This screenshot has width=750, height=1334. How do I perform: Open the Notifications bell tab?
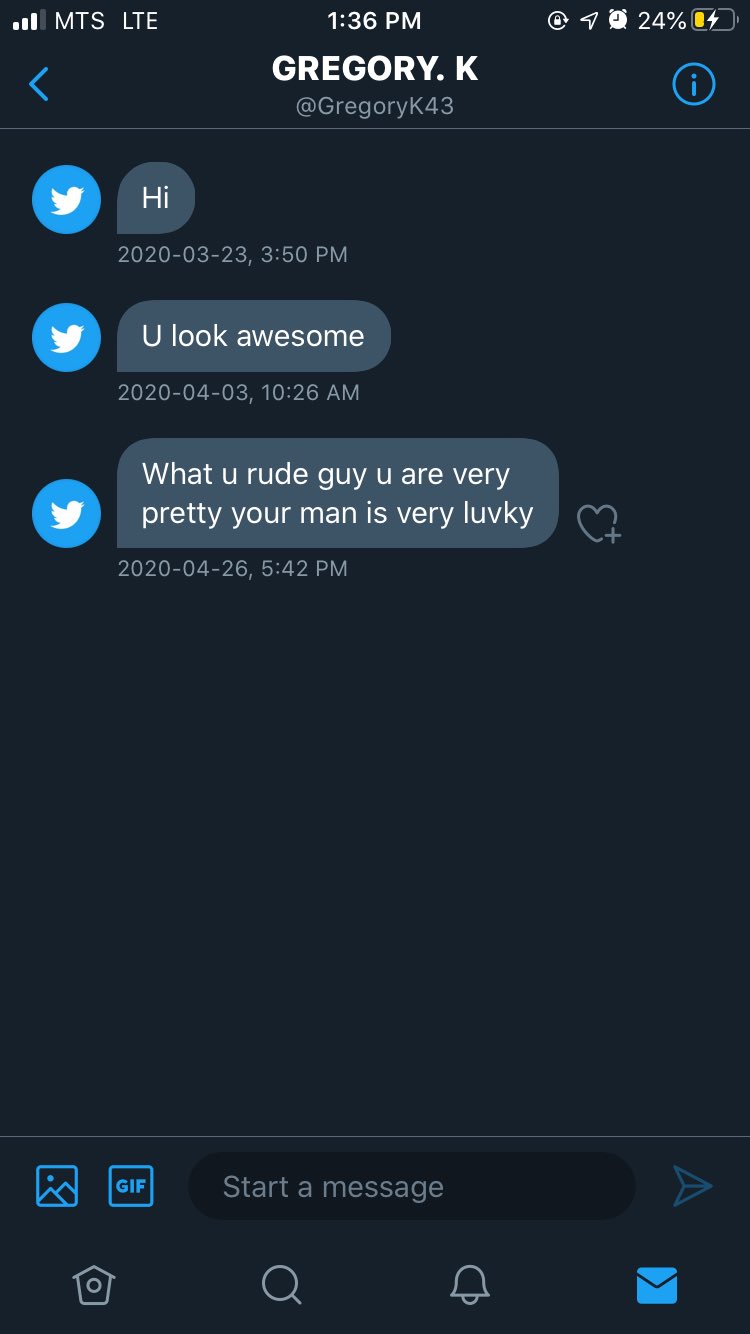(x=469, y=1284)
